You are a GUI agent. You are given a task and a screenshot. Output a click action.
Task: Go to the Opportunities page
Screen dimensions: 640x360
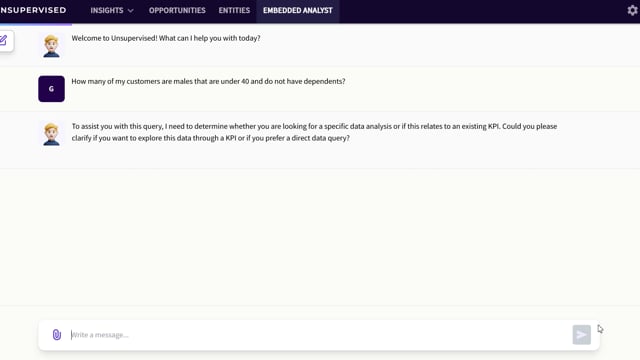(x=177, y=11)
